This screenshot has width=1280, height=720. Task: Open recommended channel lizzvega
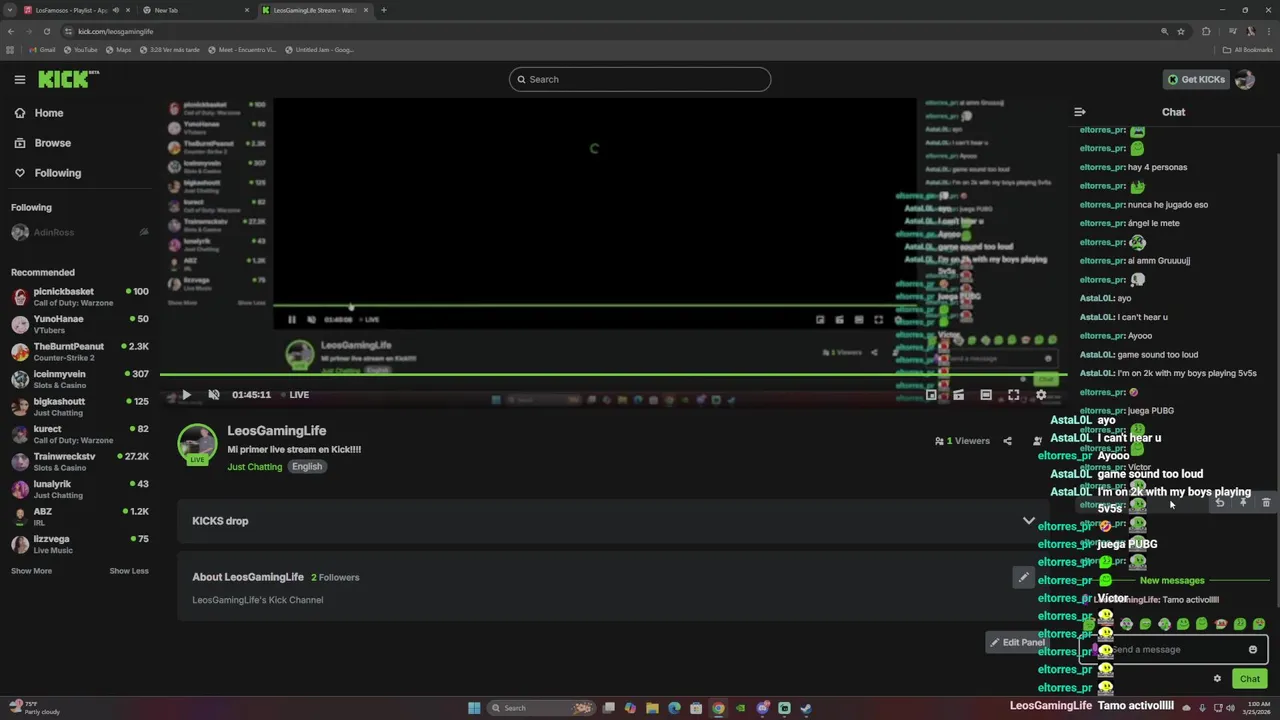(80, 544)
